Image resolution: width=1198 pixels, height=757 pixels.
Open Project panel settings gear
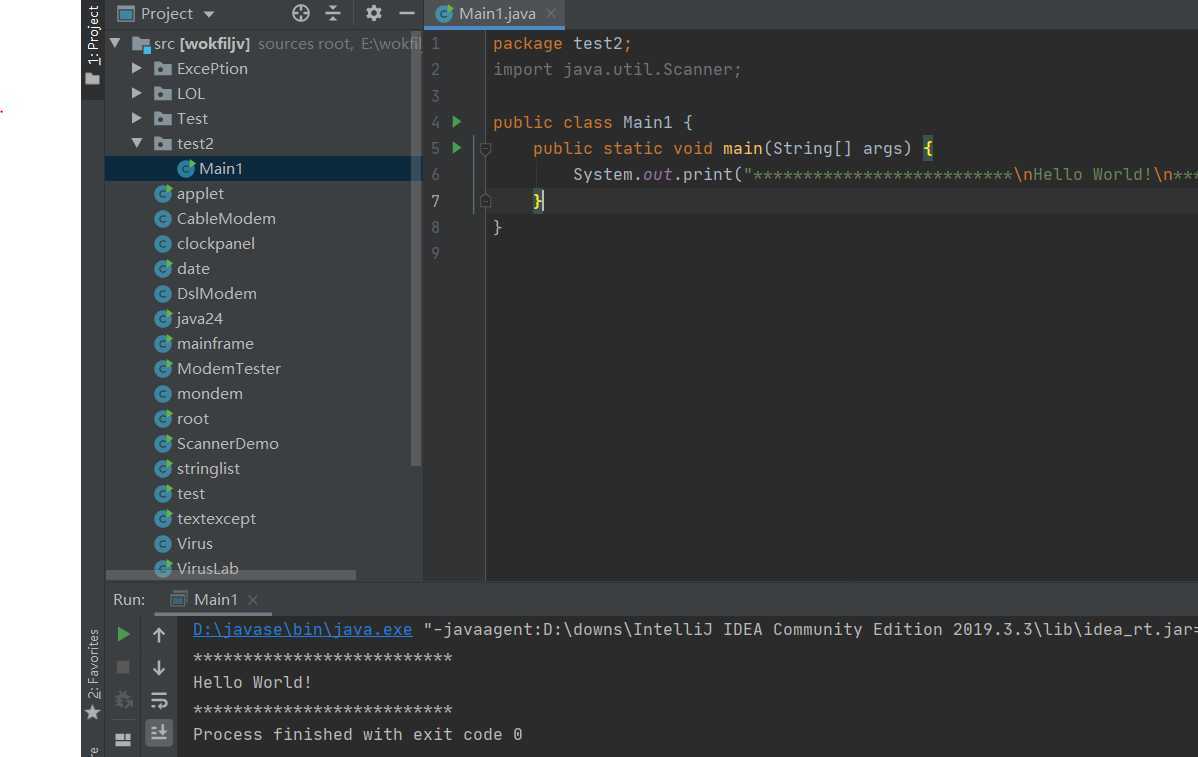tap(373, 13)
